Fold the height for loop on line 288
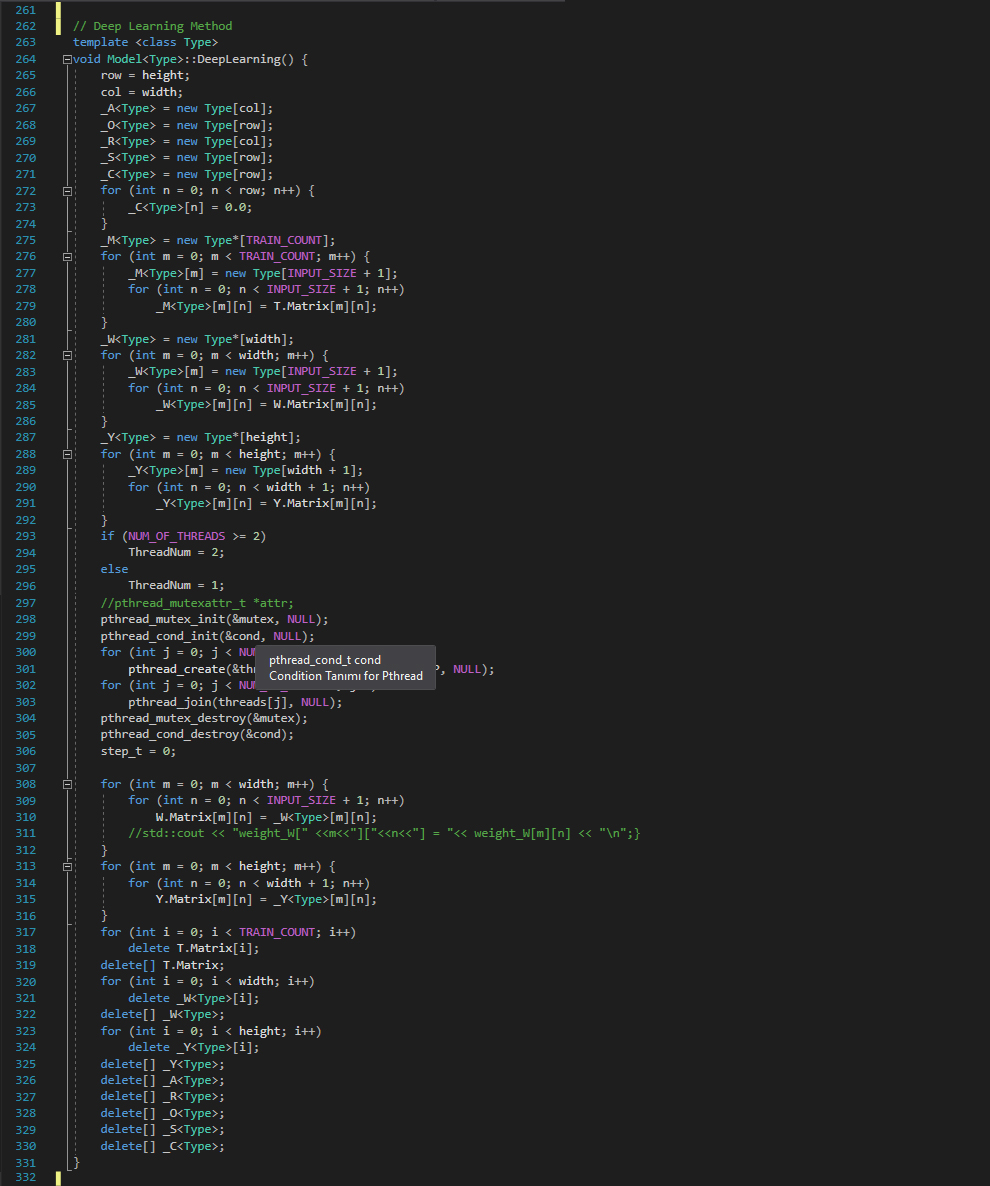The height and width of the screenshot is (1186, 990). [x=67, y=454]
